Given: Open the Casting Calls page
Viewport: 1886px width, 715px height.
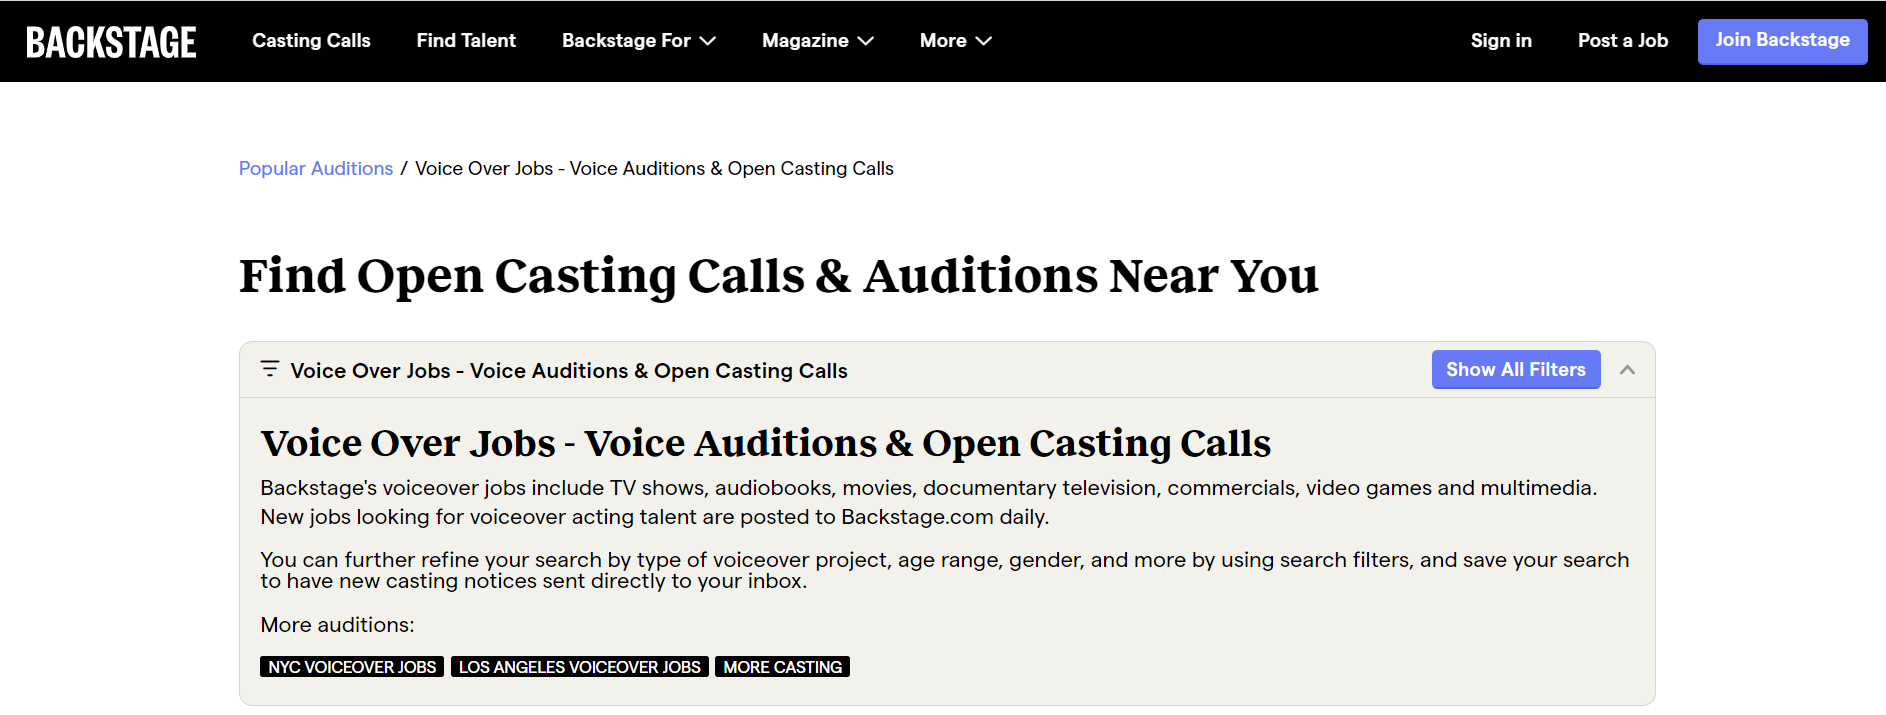Looking at the screenshot, I should coord(311,41).
